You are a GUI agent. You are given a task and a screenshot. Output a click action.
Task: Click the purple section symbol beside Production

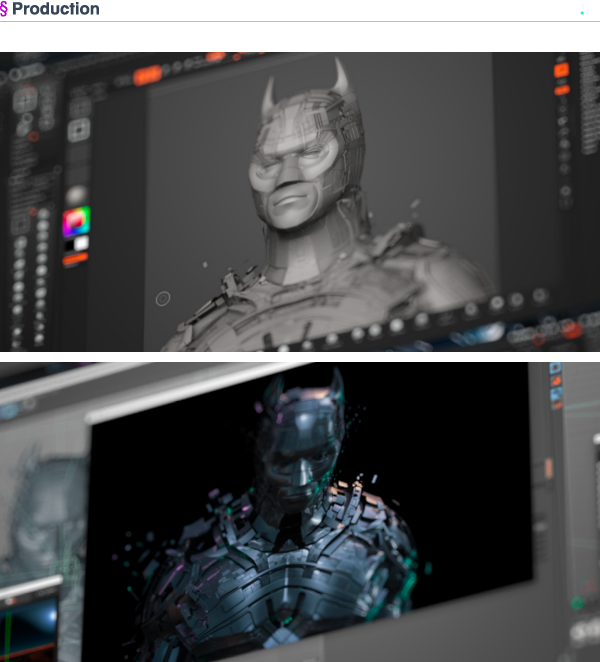(3, 9)
